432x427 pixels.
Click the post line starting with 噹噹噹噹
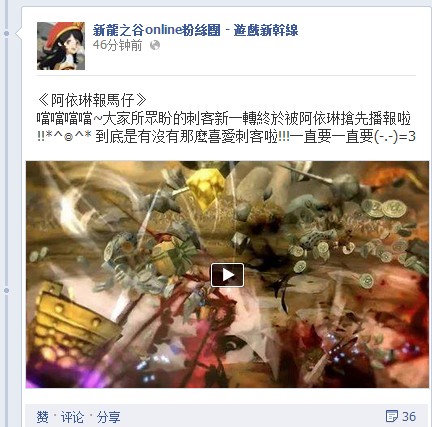[x=224, y=118]
